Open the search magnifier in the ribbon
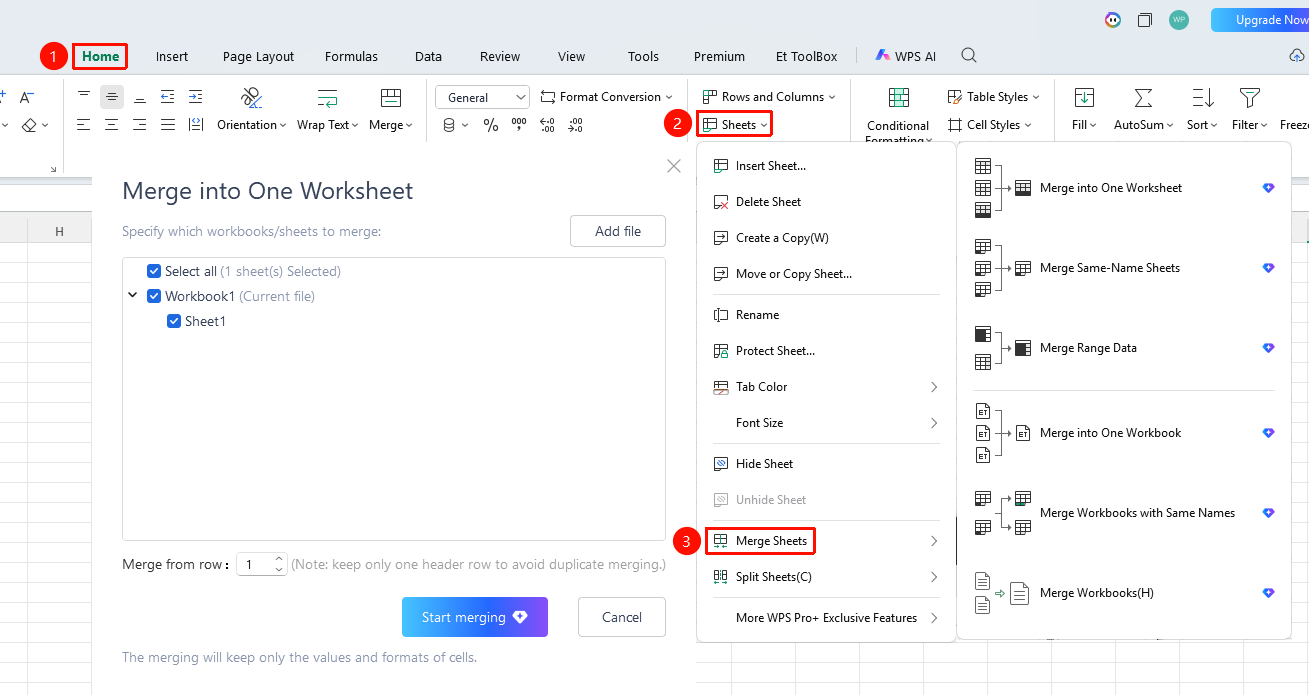1309x695 pixels. [x=969, y=56]
